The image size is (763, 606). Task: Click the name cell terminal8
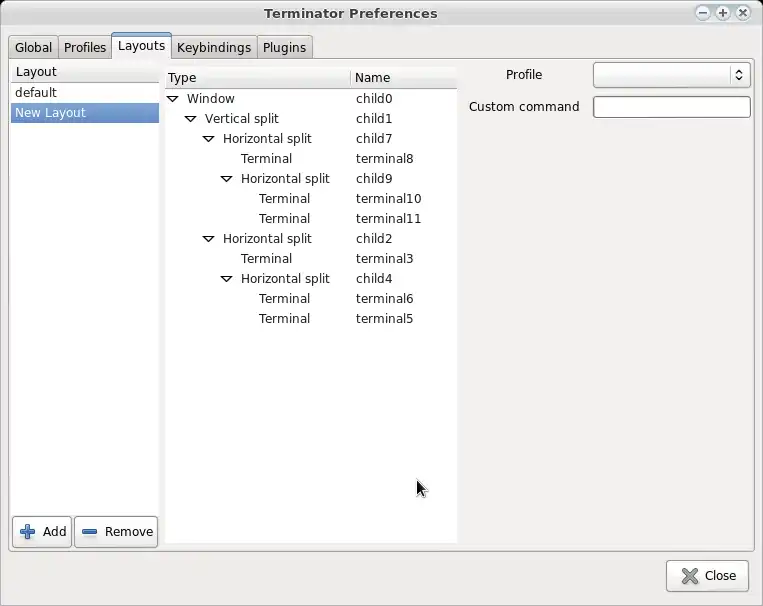[x=384, y=159]
